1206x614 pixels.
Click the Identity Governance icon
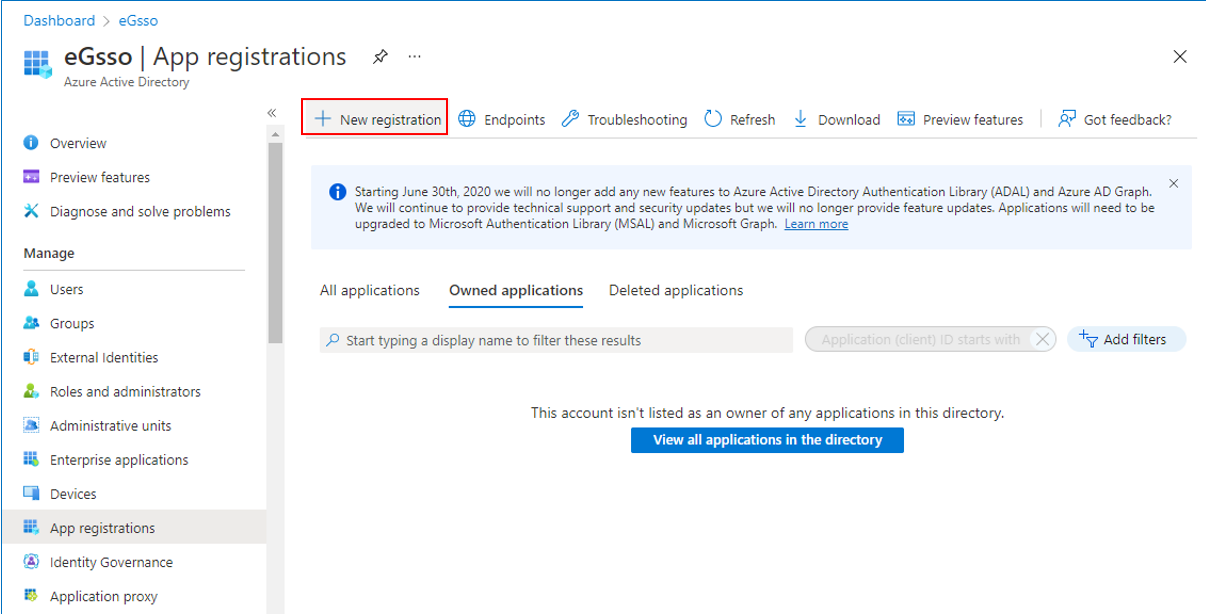(31, 562)
